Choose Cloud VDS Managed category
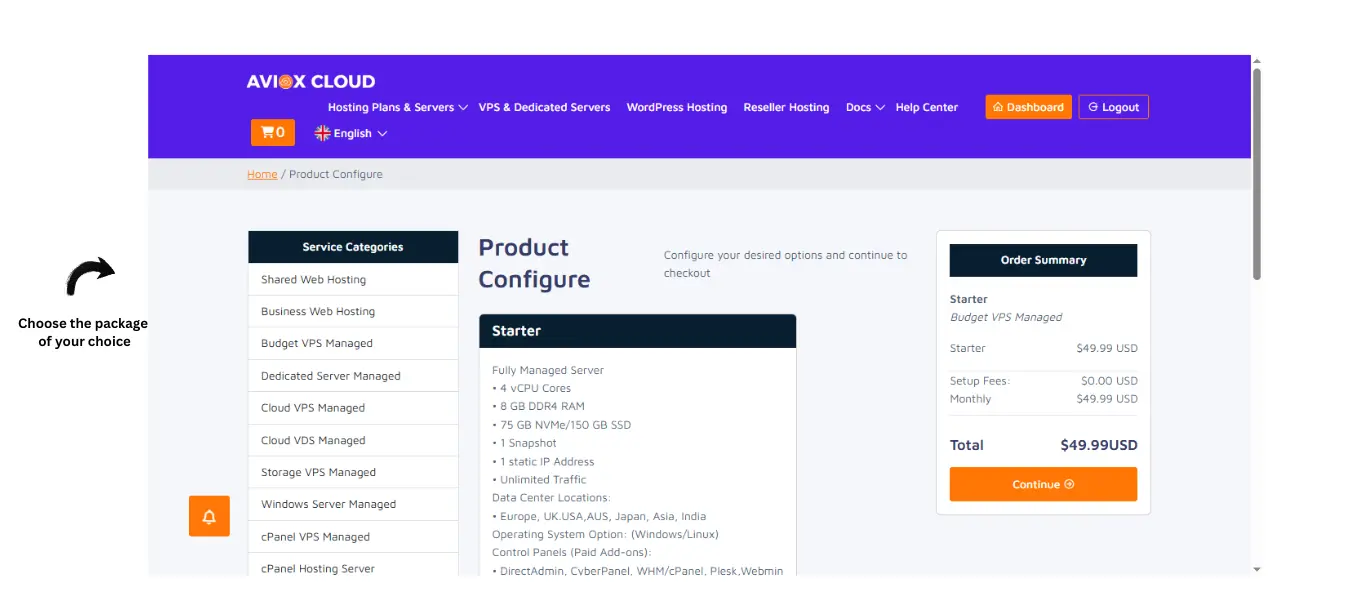Screen dimensions: 1366x609 313,440
